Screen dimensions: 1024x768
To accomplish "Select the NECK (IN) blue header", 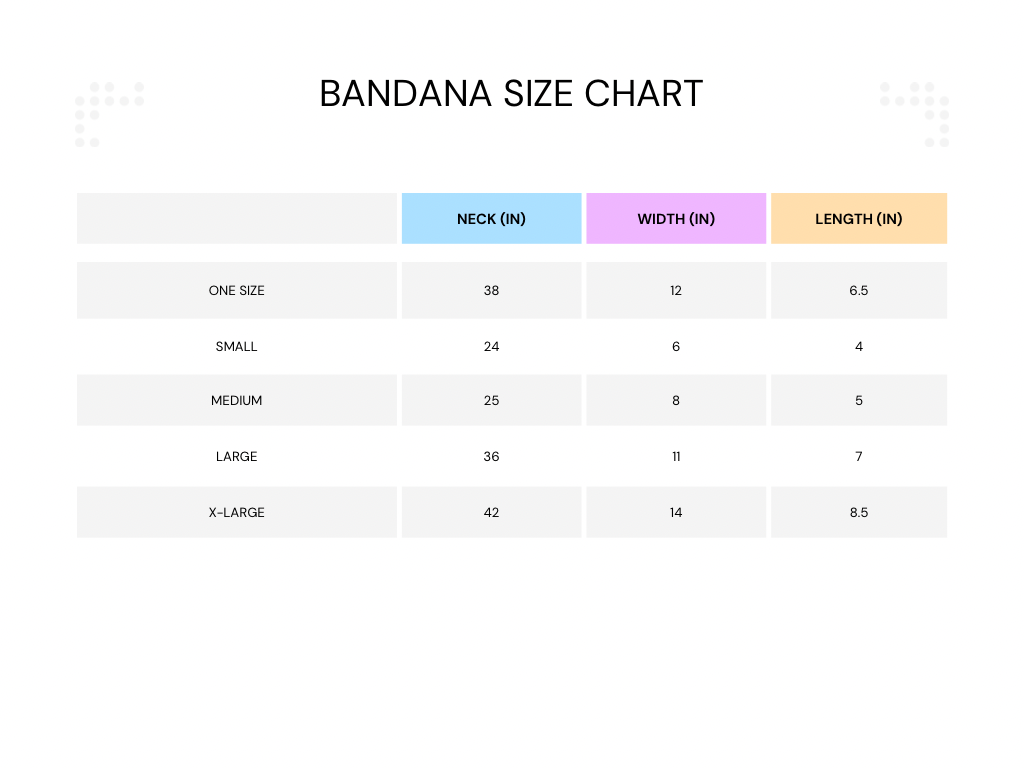I will pos(491,219).
